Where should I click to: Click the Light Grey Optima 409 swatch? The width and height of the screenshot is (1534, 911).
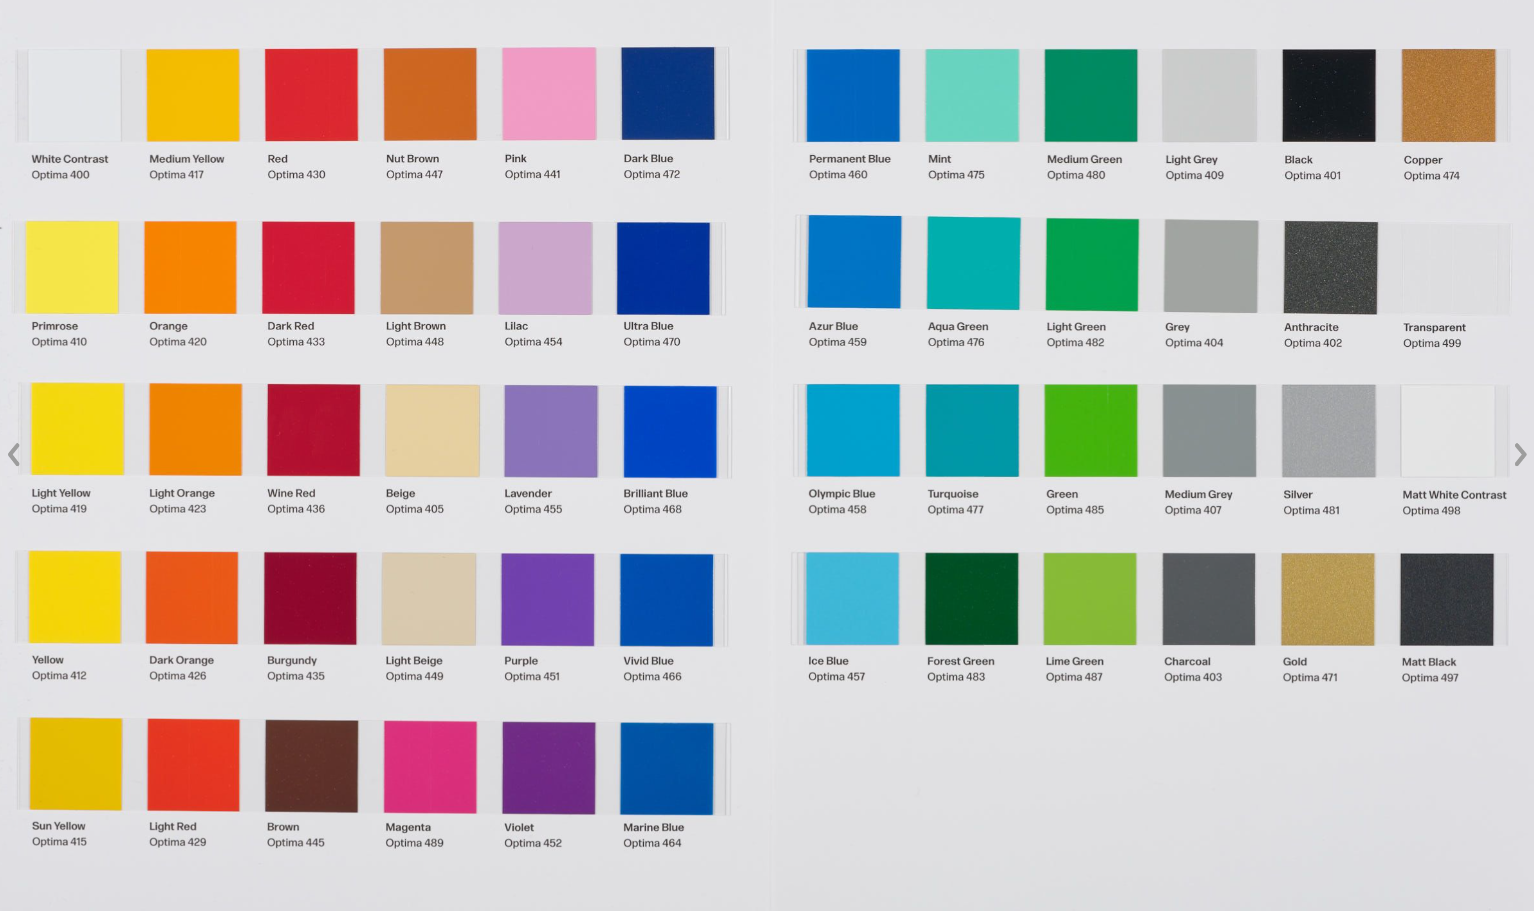1209,95
